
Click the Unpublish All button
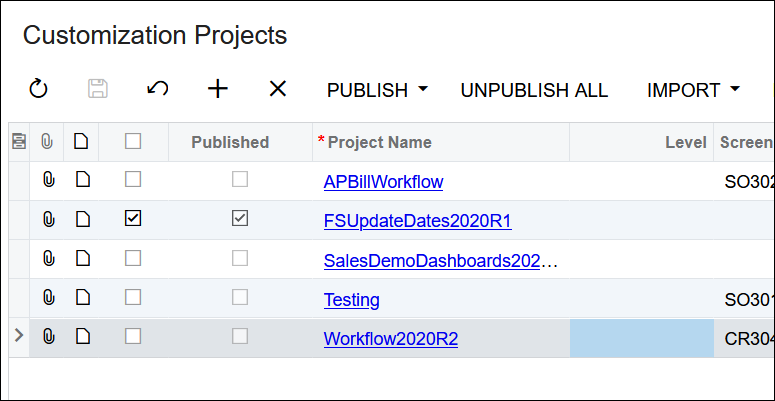tap(534, 90)
